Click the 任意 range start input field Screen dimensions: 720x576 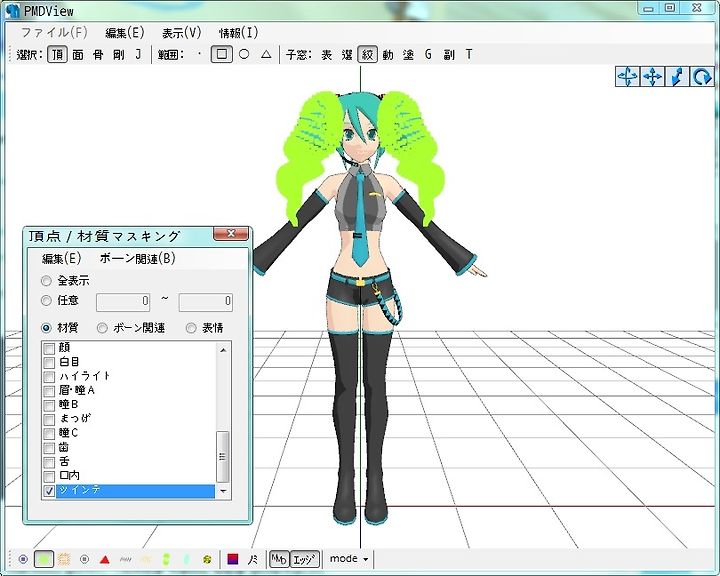[x=123, y=302]
